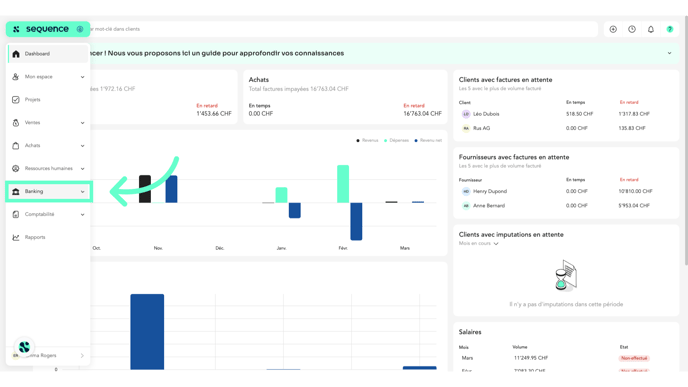Viewport: 688px width, 387px height.
Task: Expand Ressources humaines submenu chevron
Action: click(82, 168)
